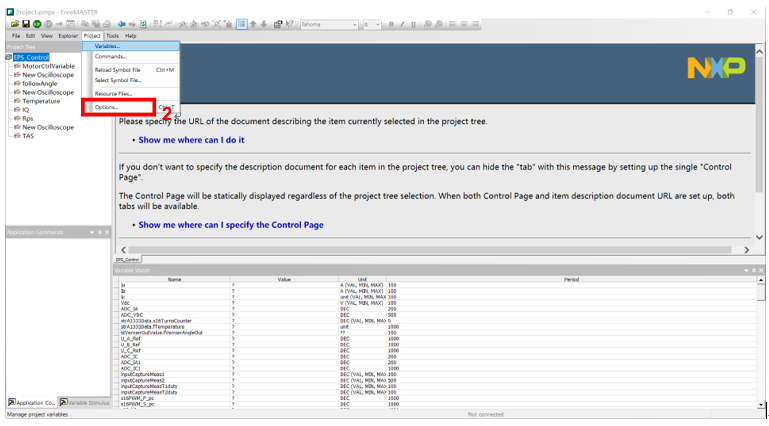Open the Tools menu

(112, 35)
